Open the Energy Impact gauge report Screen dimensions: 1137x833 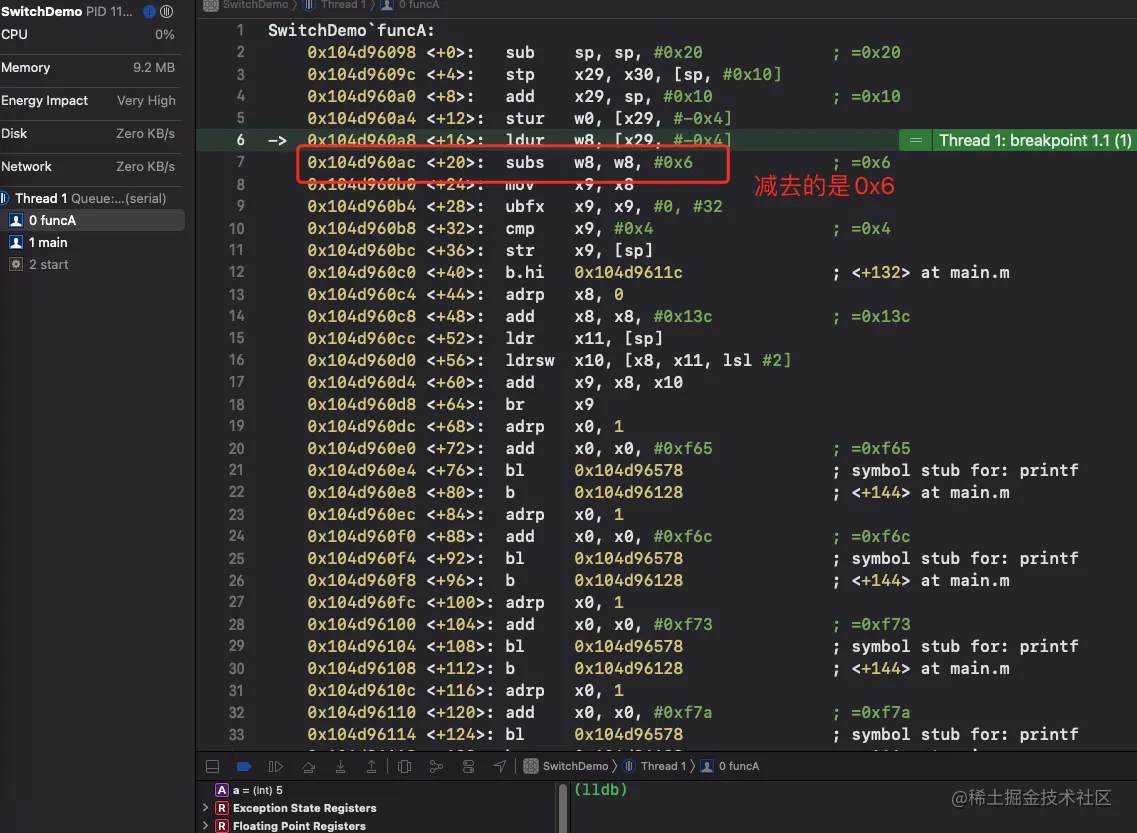[x=88, y=101]
